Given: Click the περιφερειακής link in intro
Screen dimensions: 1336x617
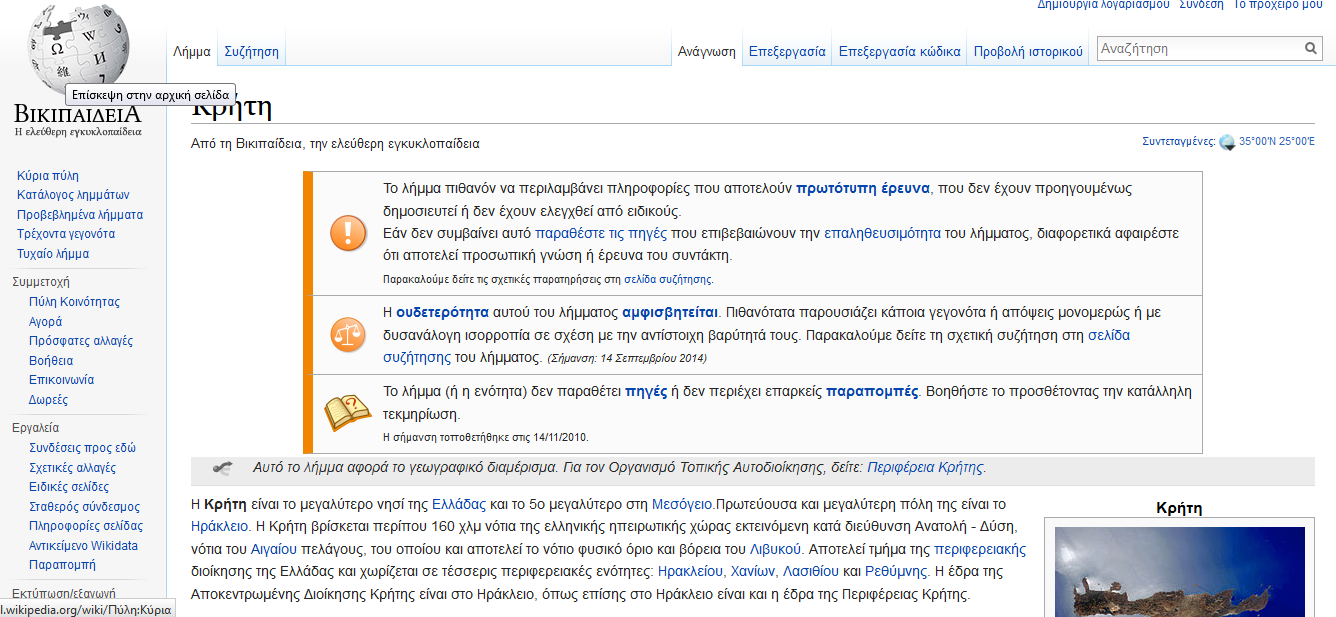Looking at the screenshot, I should 980,549.
